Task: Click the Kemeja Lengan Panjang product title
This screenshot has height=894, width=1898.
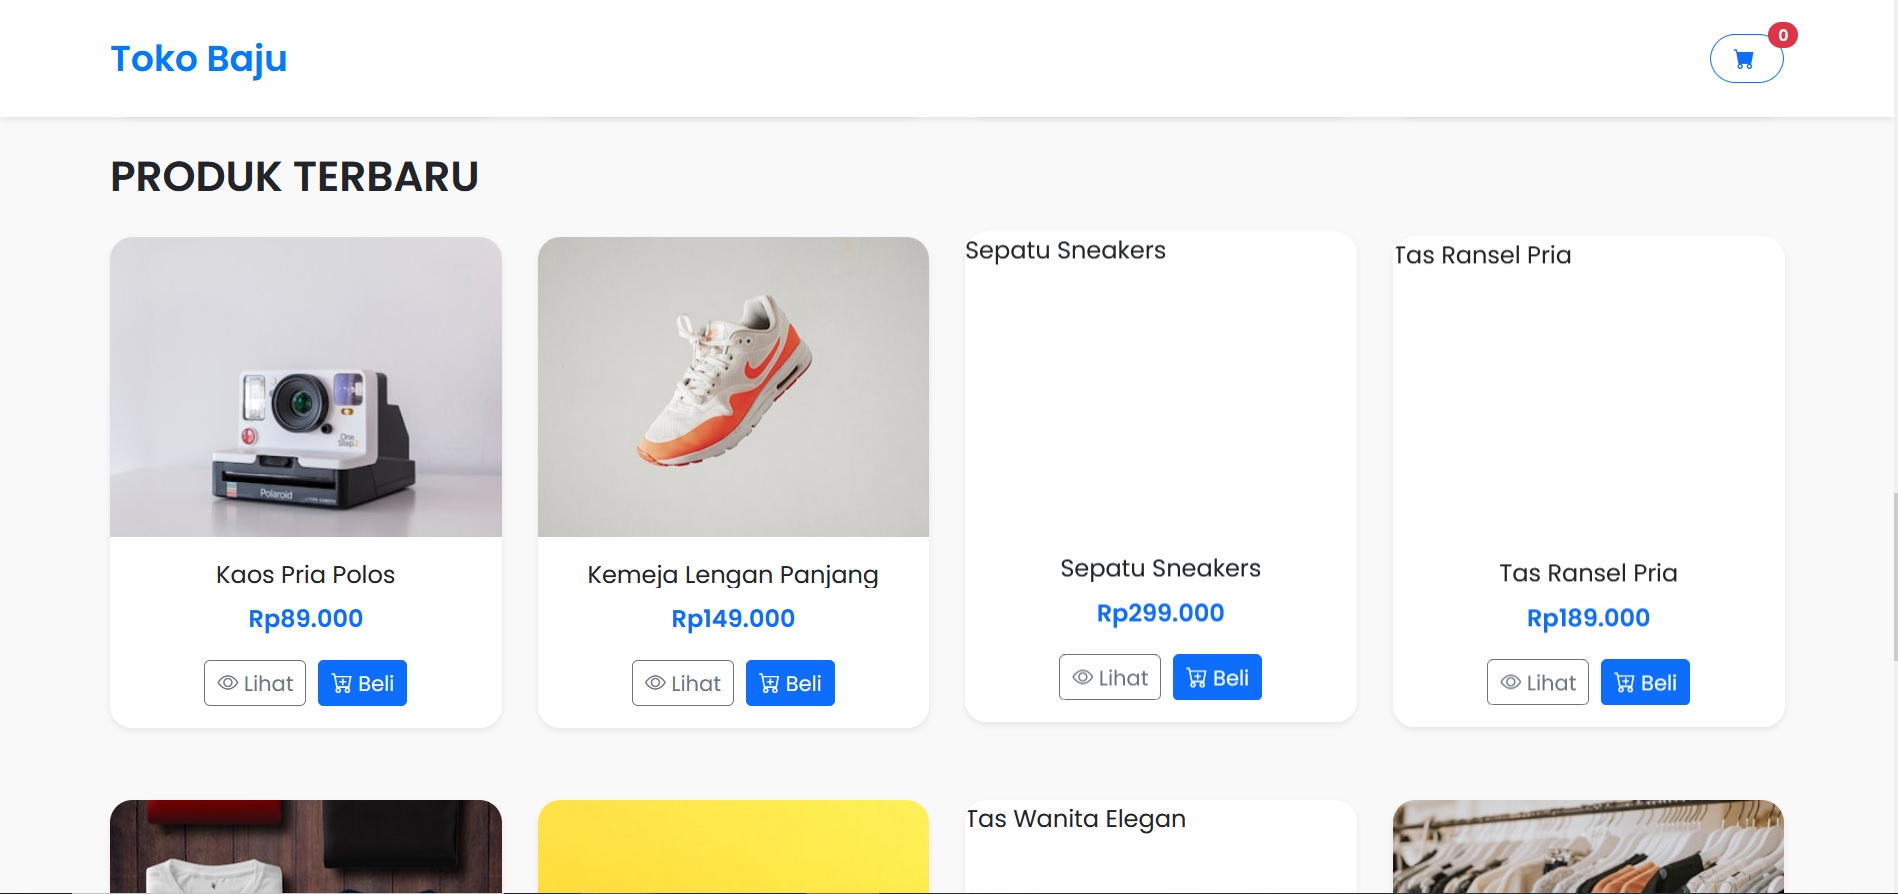Action: (733, 575)
